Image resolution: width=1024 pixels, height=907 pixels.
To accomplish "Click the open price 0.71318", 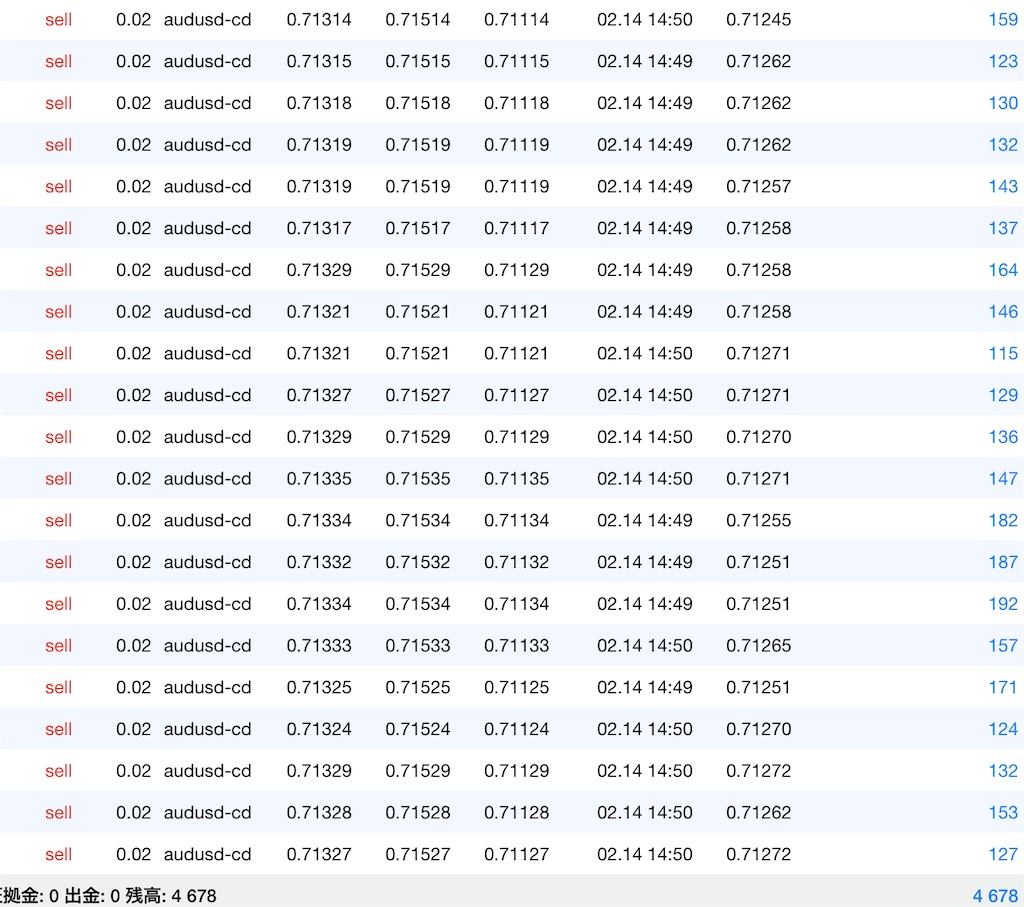I will click(319, 103).
